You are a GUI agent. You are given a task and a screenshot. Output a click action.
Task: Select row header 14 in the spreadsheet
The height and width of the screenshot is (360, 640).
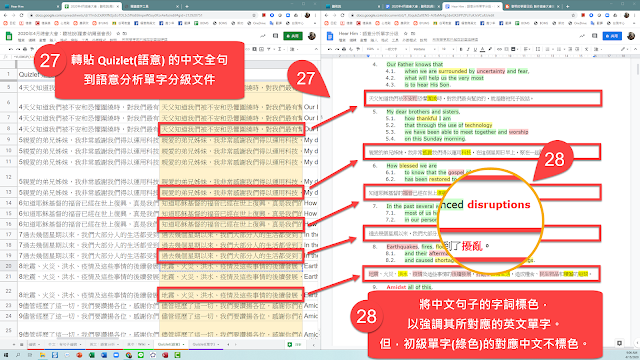point(9,203)
